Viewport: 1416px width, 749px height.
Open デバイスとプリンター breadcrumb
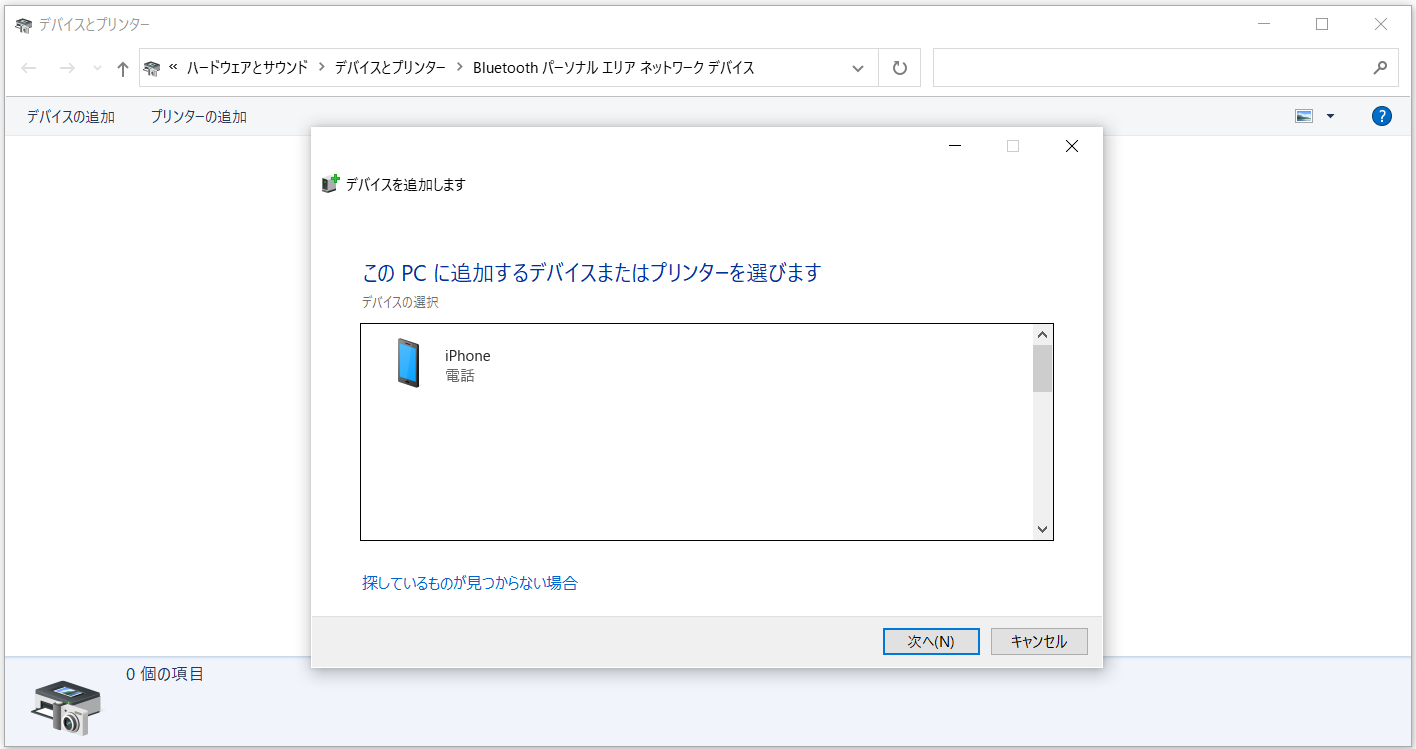coord(390,68)
